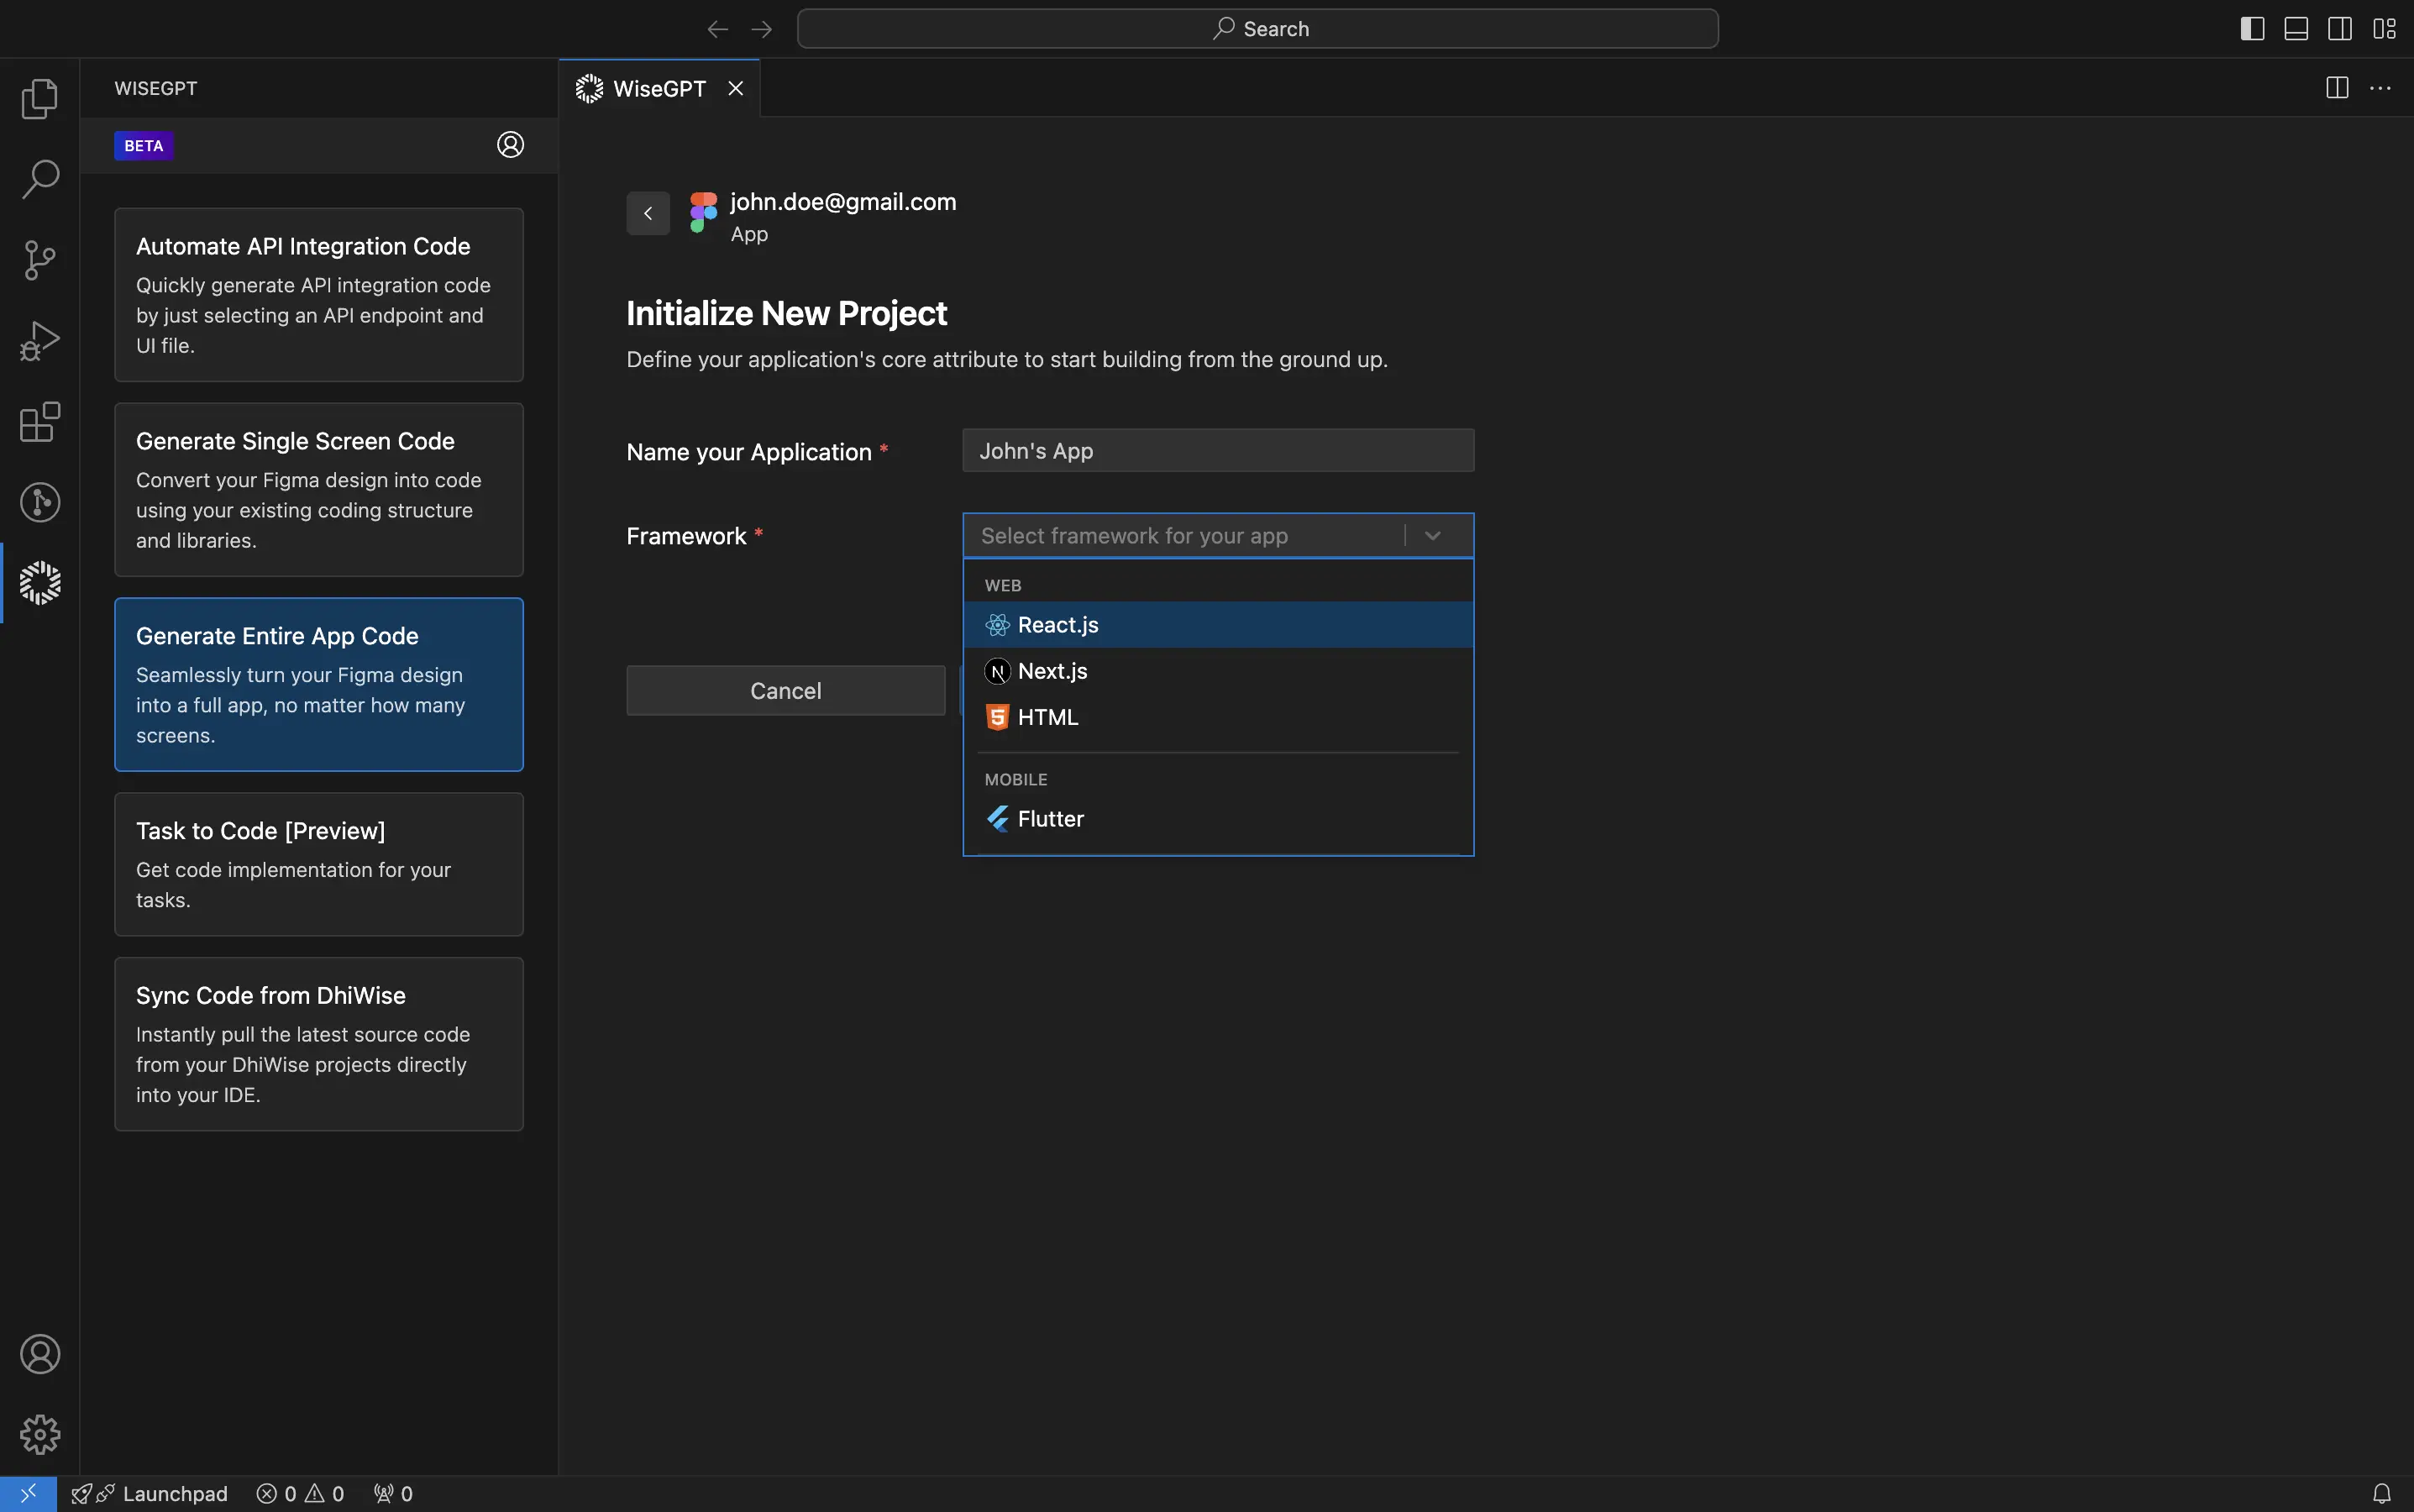Open Source Control view

(40, 260)
